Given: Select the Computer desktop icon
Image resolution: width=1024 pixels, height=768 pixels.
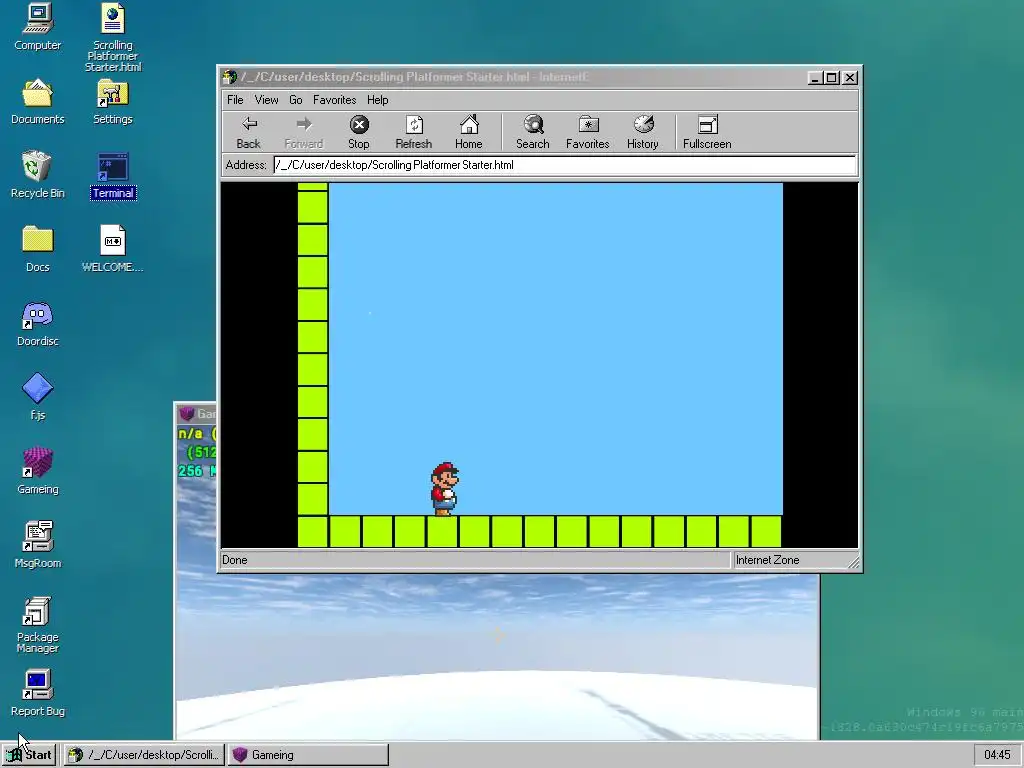Looking at the screenshot, I should [x=38, y=27].
